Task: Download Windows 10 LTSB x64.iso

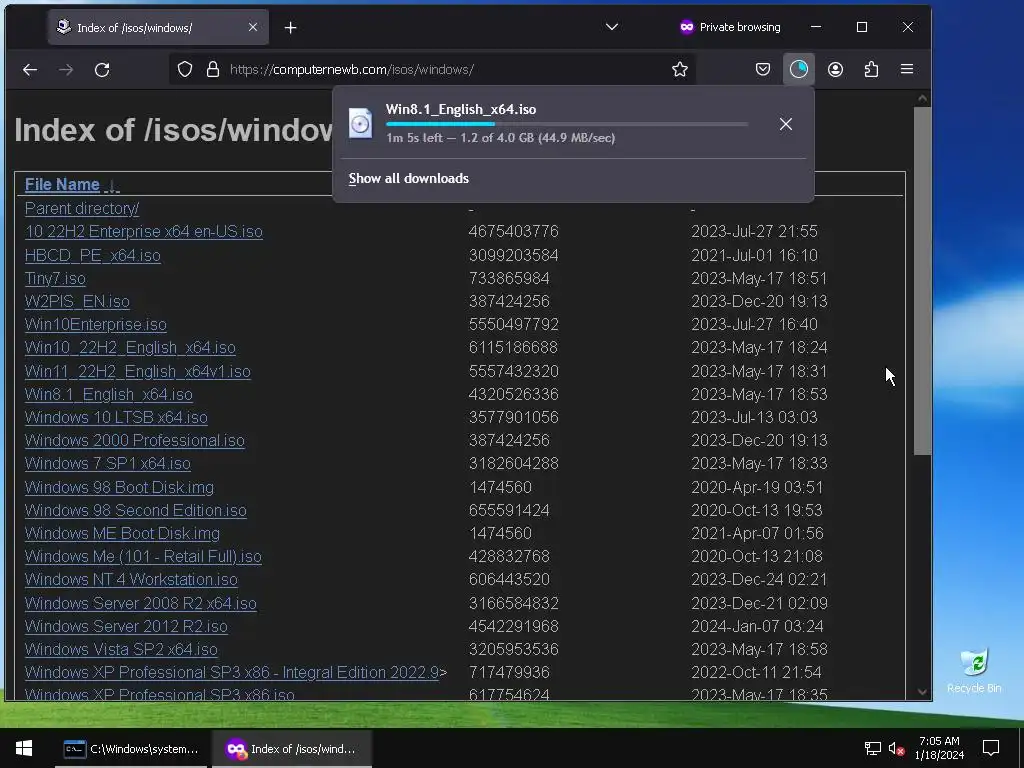Action: click(x=116, y=417)
